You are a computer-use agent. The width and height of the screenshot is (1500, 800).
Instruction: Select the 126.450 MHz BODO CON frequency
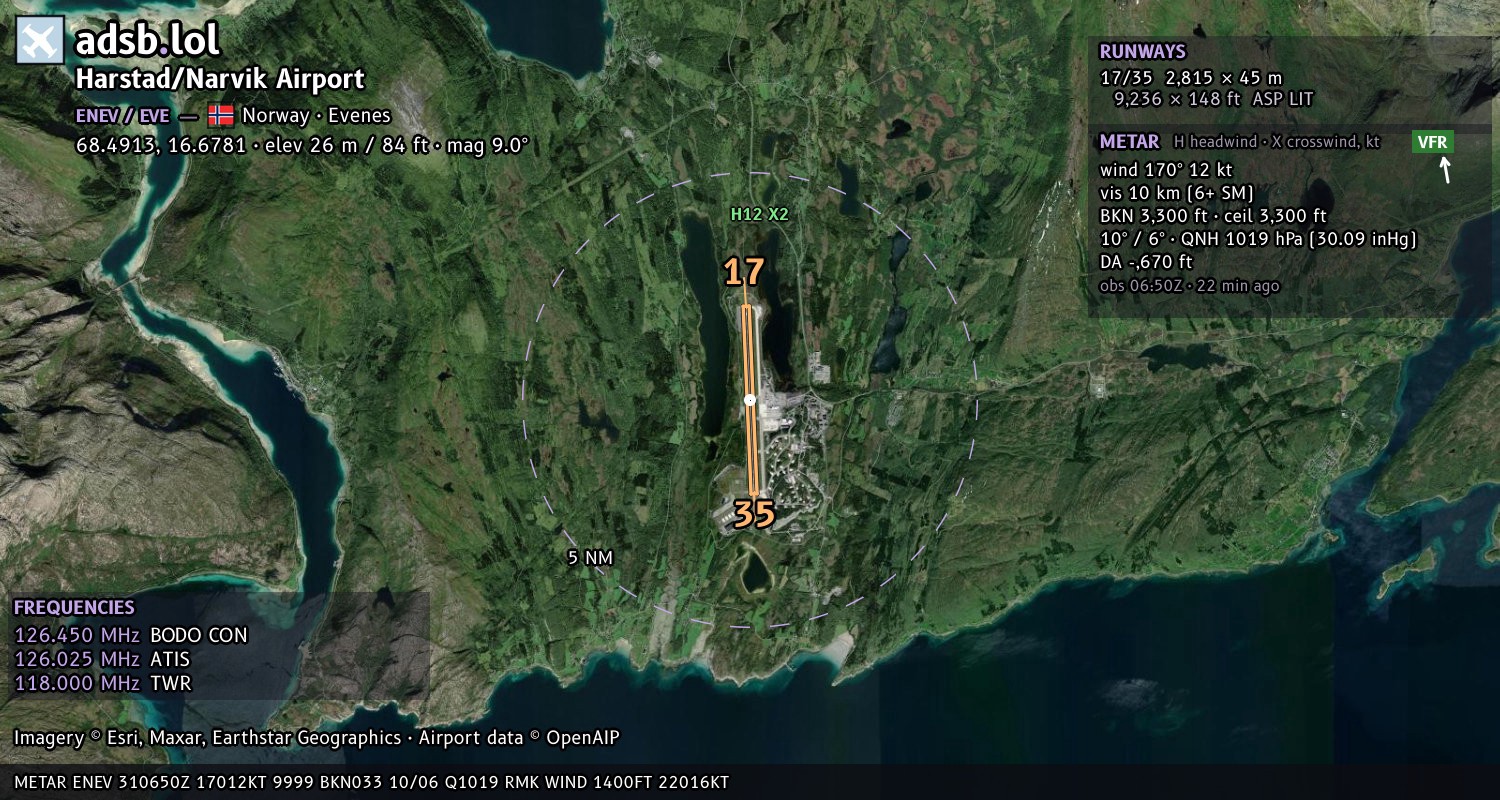(x=131, y=635)
